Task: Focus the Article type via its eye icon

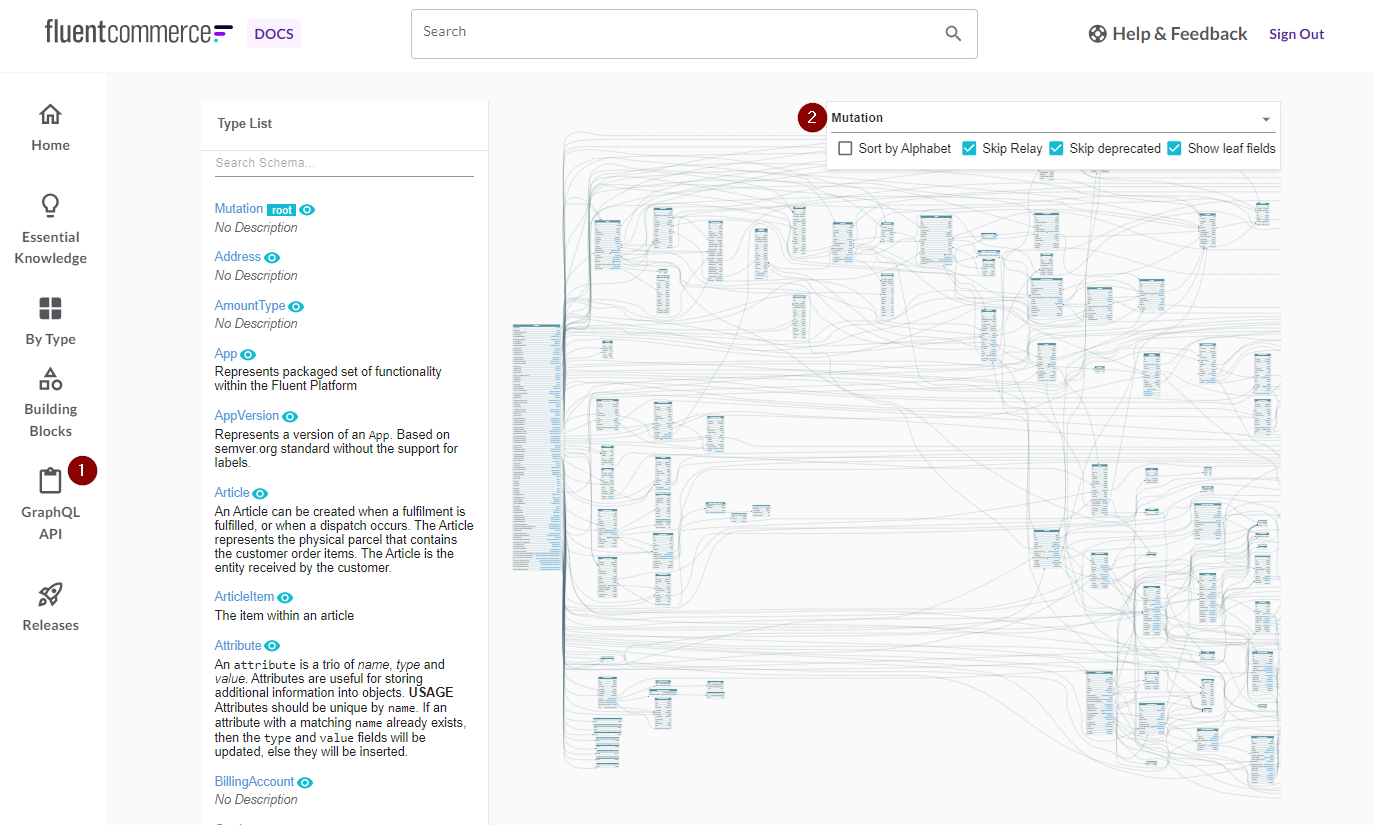Action: (260, 493)
